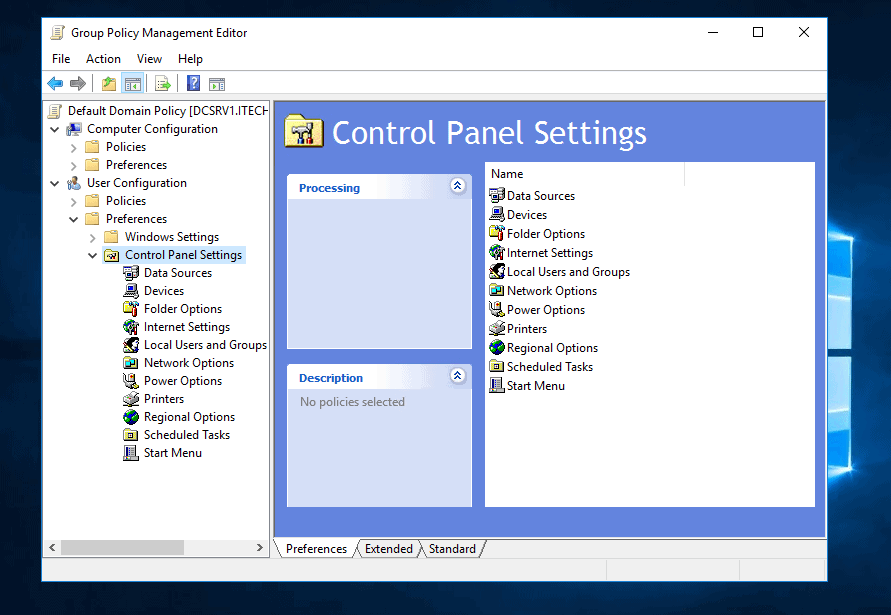Open the View menu
The image size is (891, 615).
click(149, 59)
